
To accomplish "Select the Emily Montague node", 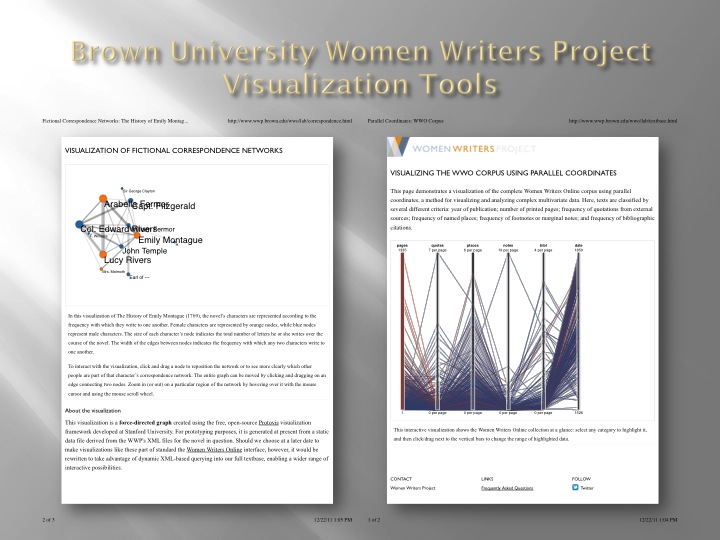I will (x=137, y=235).
